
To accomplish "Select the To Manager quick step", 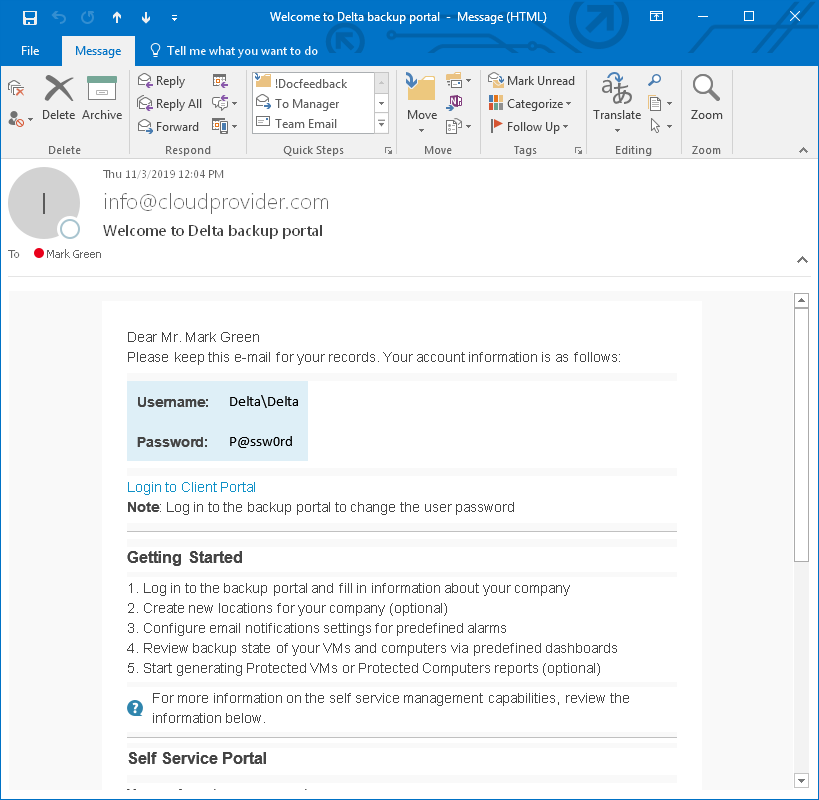I will point(313,103).
